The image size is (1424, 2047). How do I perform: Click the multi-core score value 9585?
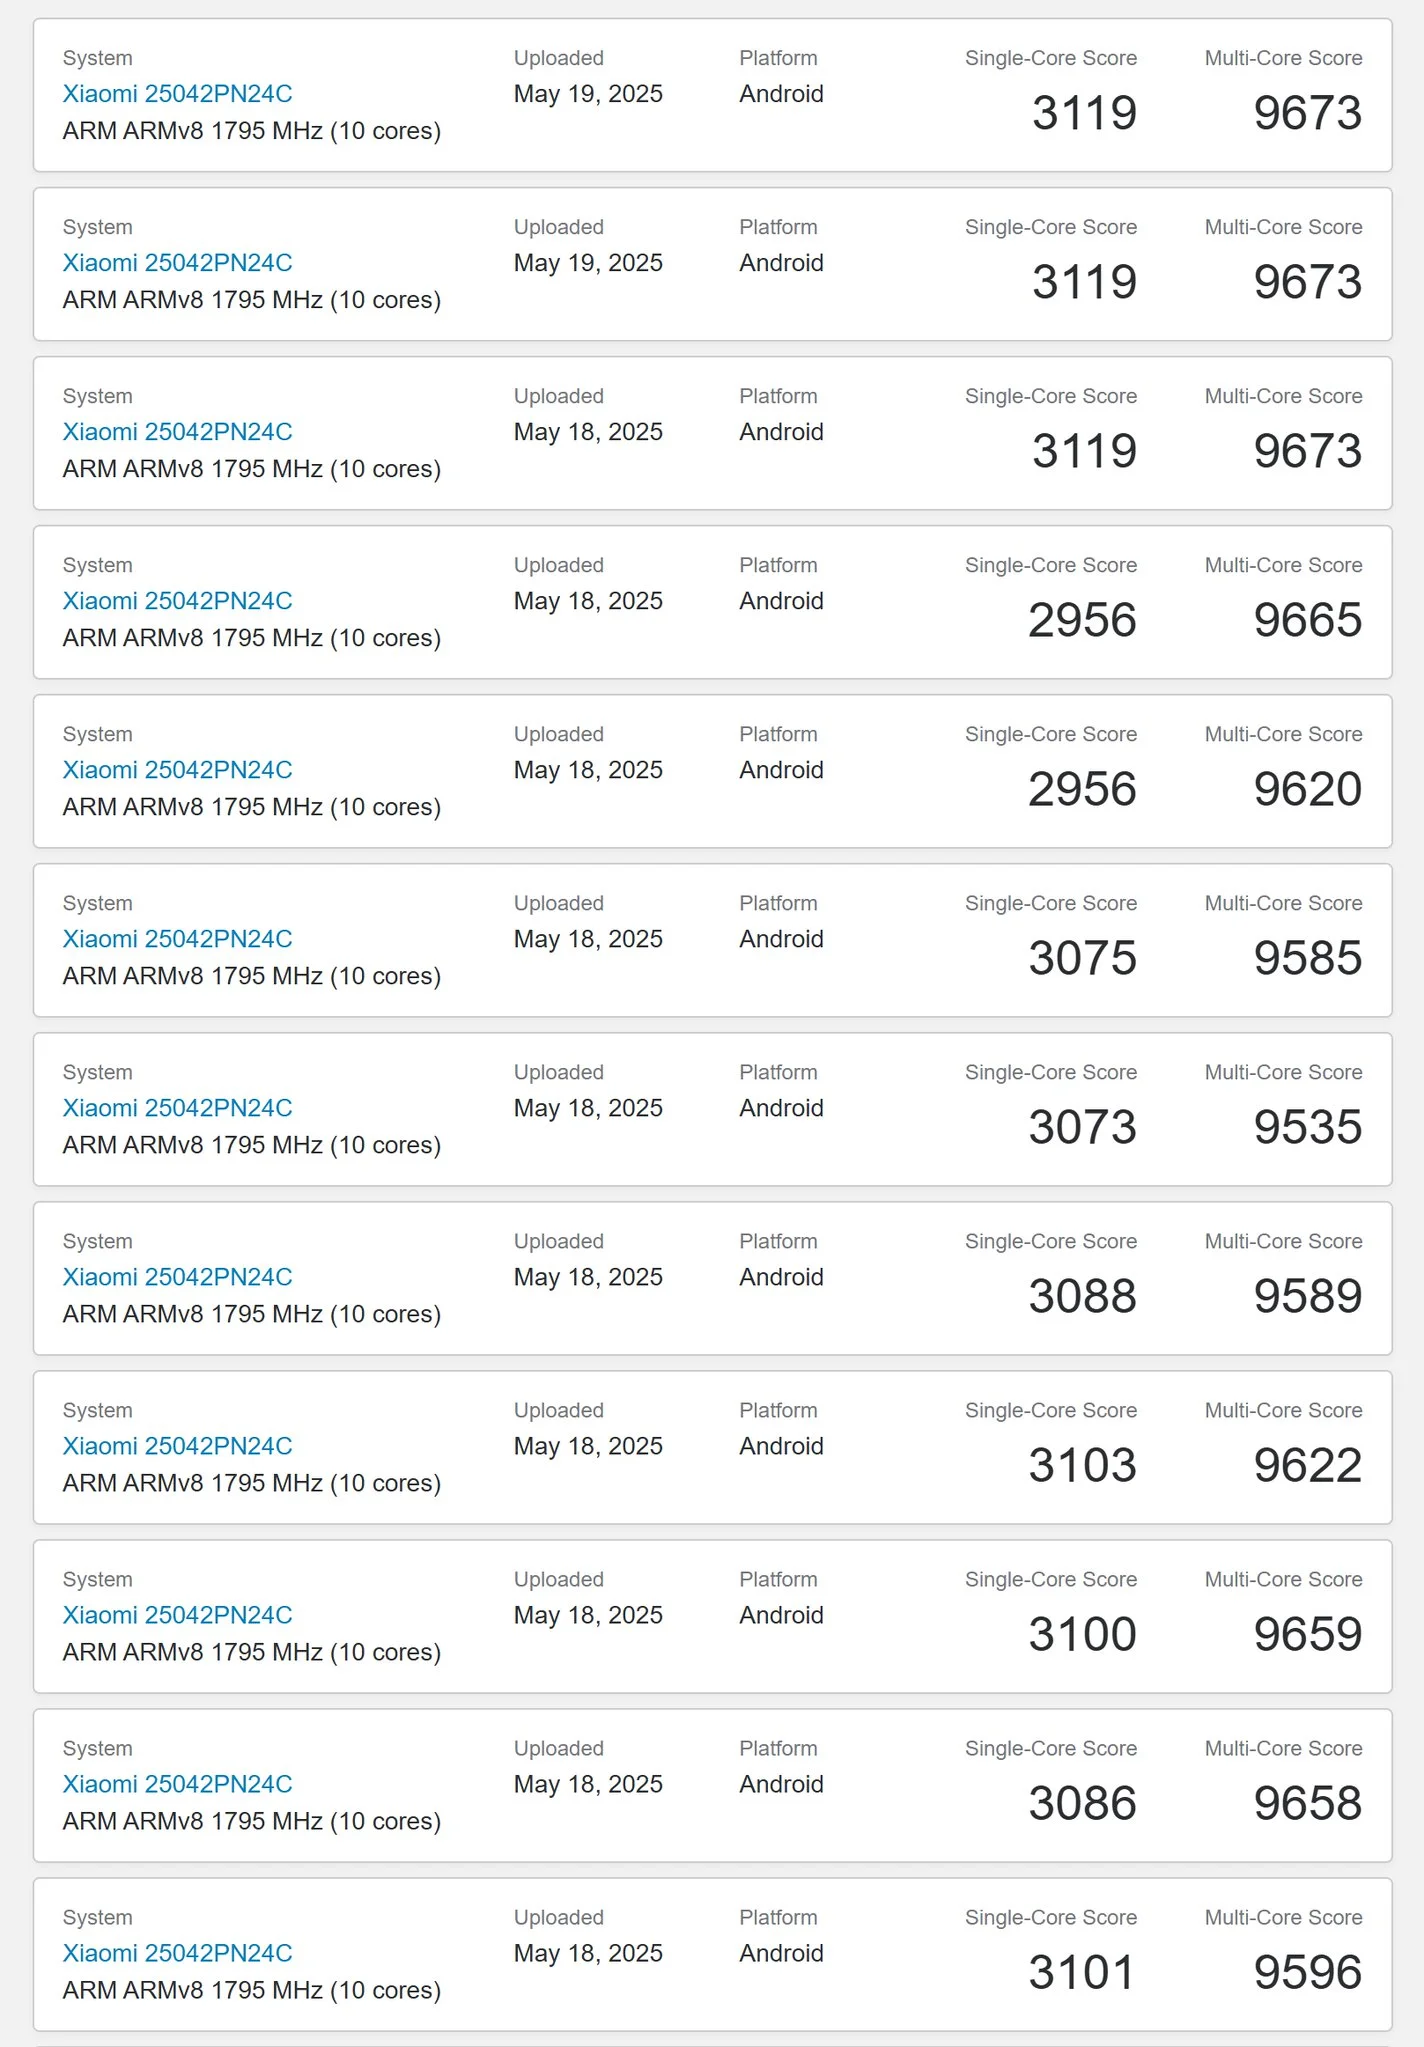point(1308,958)
